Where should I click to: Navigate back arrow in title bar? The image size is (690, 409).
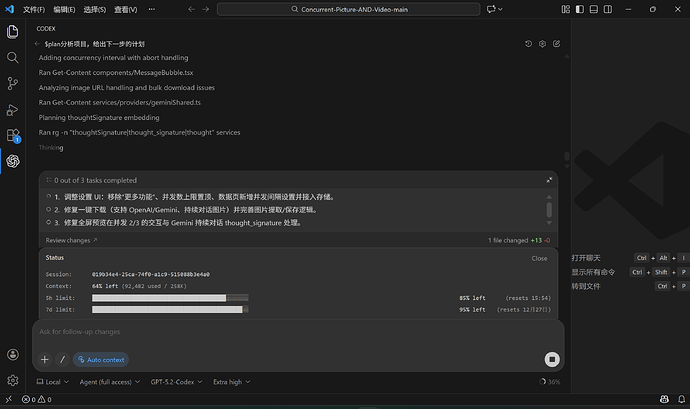tap(191, 9)
